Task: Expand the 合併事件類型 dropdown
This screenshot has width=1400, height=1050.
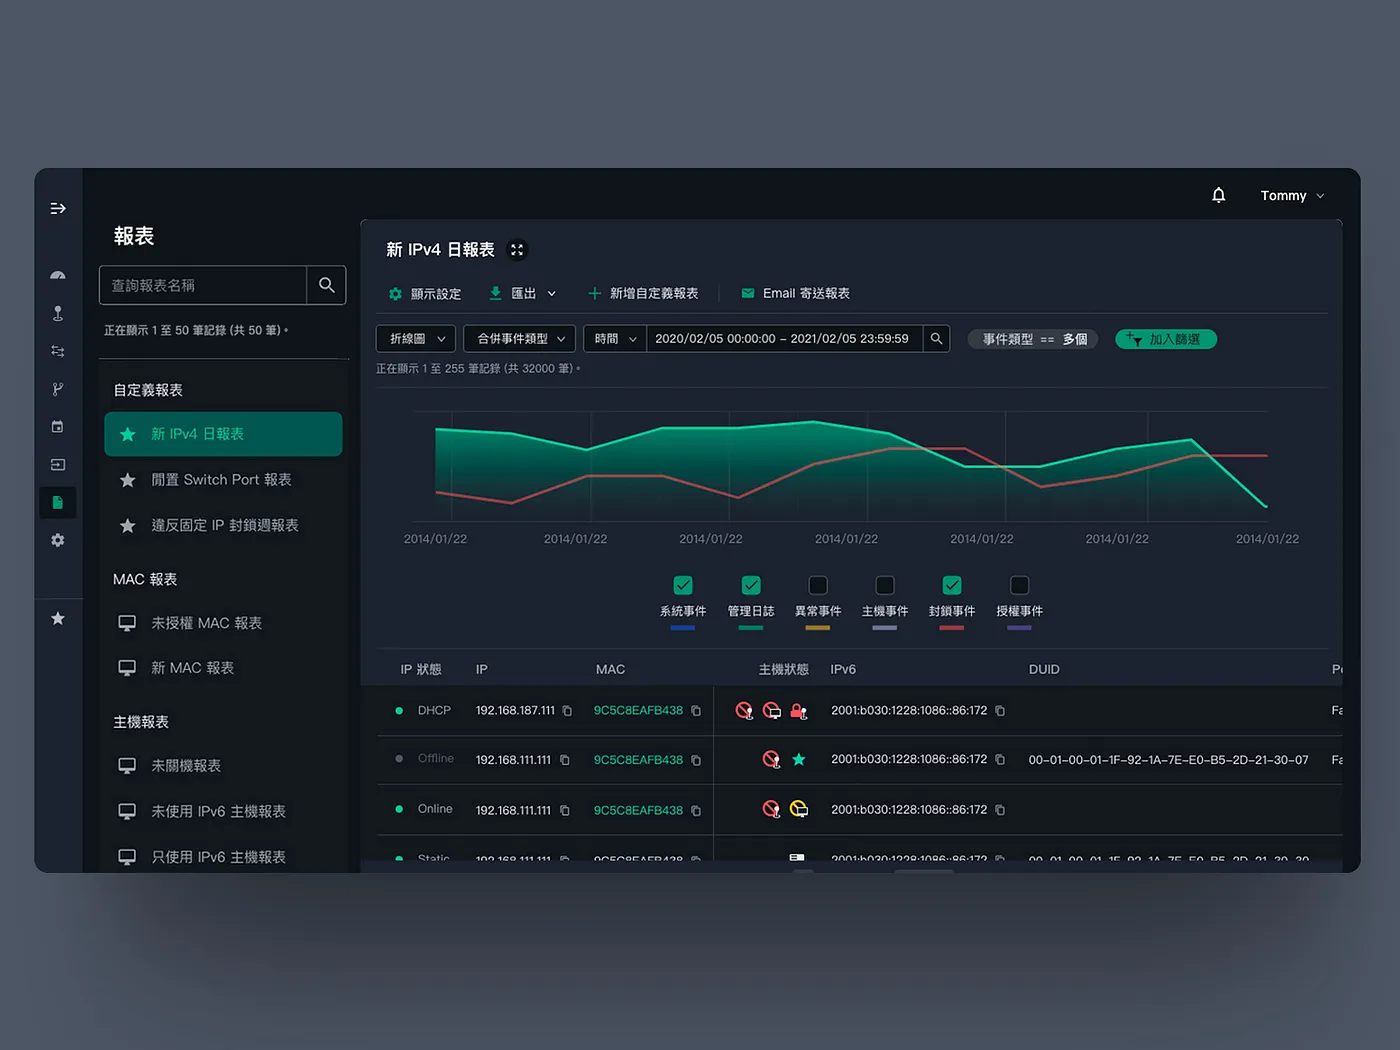Action: point(519,339)
